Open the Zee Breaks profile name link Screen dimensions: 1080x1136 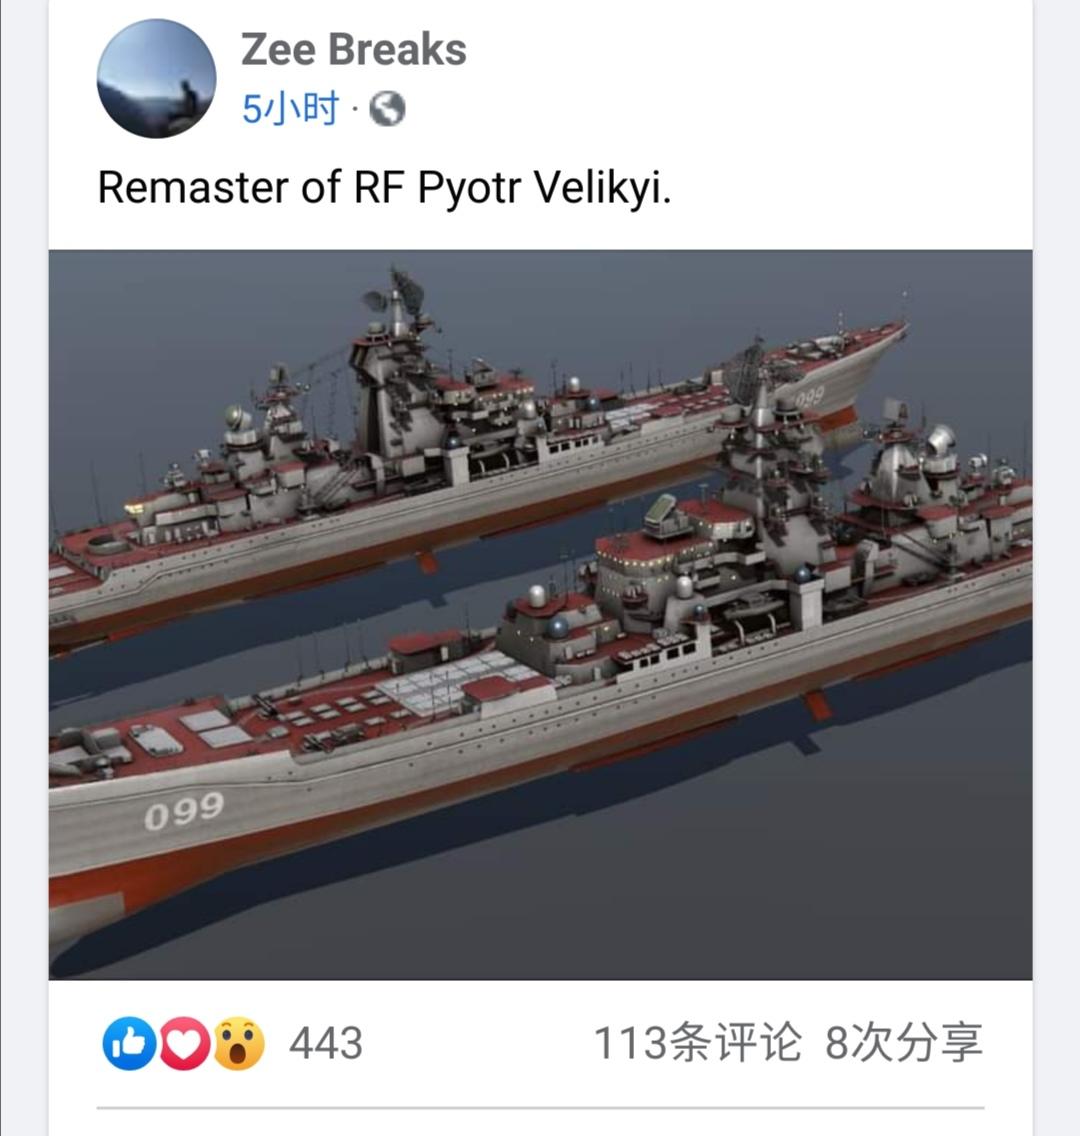tap(353, 49)
